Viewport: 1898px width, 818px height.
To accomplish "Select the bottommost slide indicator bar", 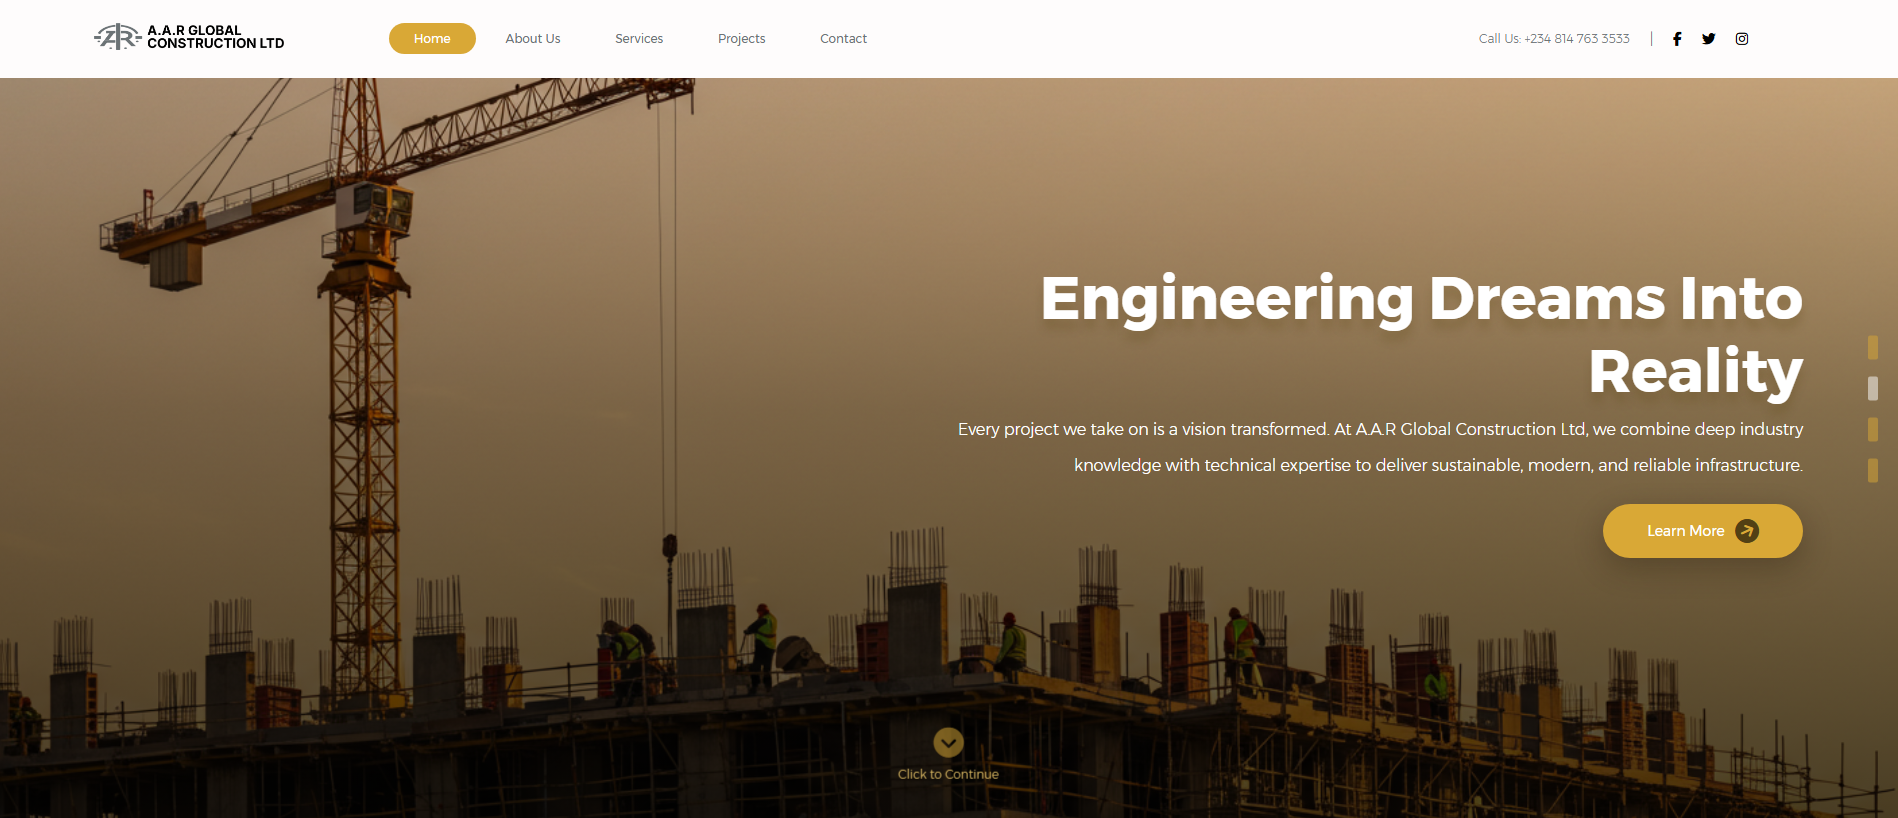I will point(1873,470).
